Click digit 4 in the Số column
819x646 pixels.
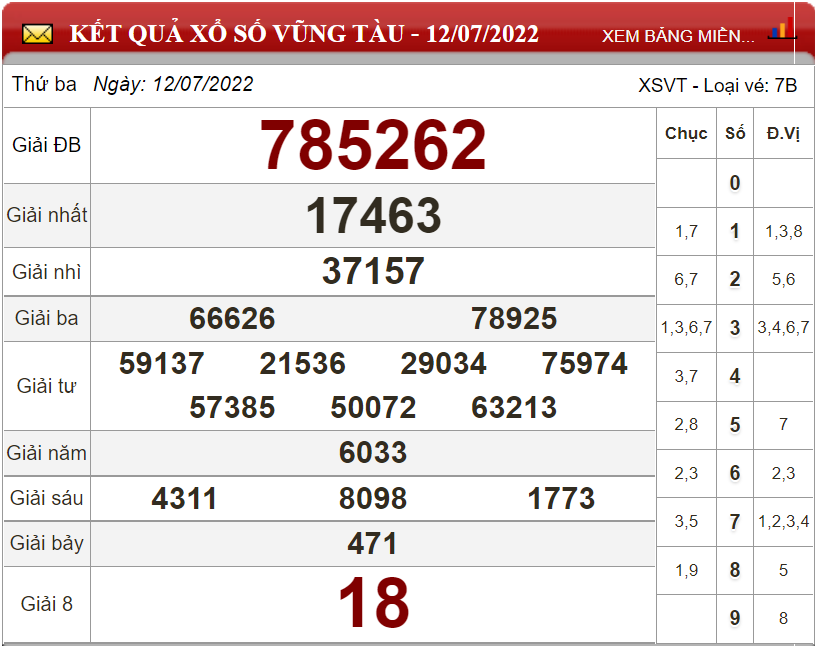click(x=735, y=376)
